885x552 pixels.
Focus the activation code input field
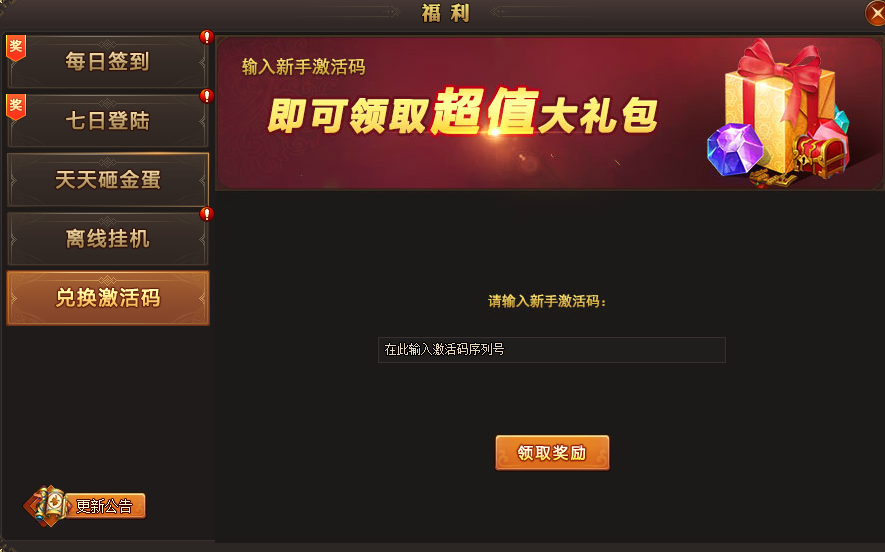click(x=551, y=350)
